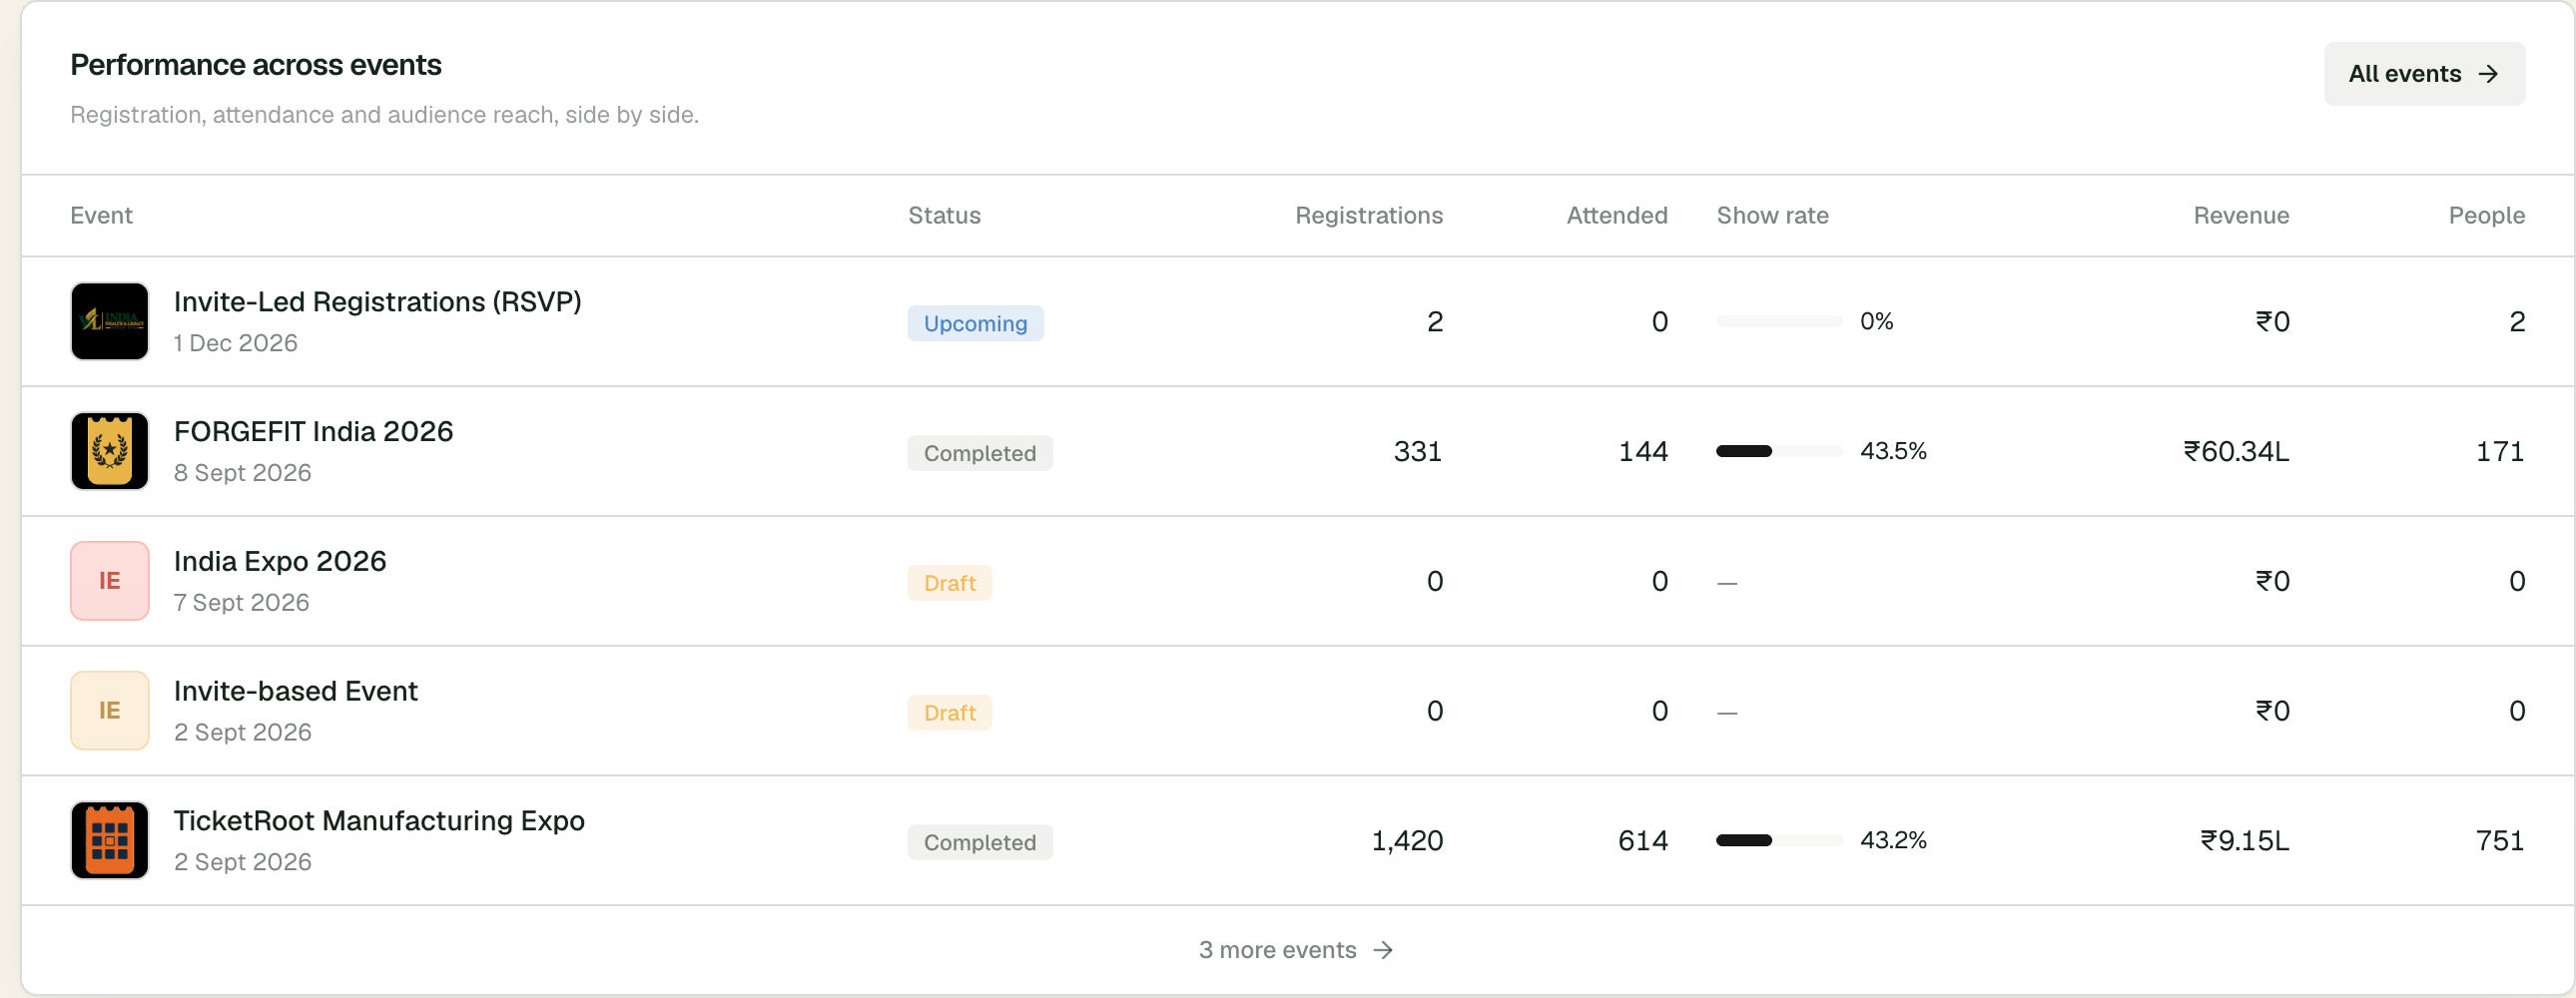2576x998 pixels.
Task: Click the Performance across events heading
Action: [x=256, y=65]
